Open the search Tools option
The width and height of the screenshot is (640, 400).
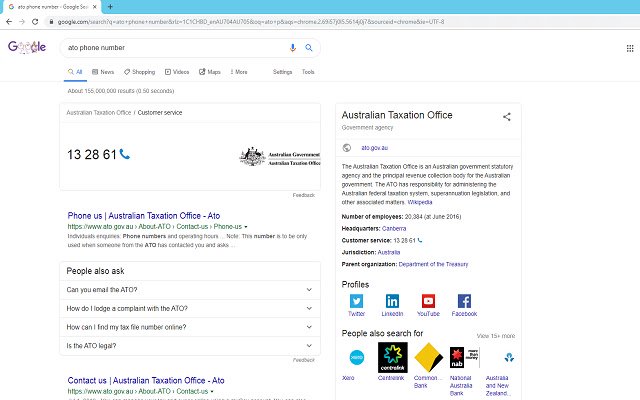308,72
